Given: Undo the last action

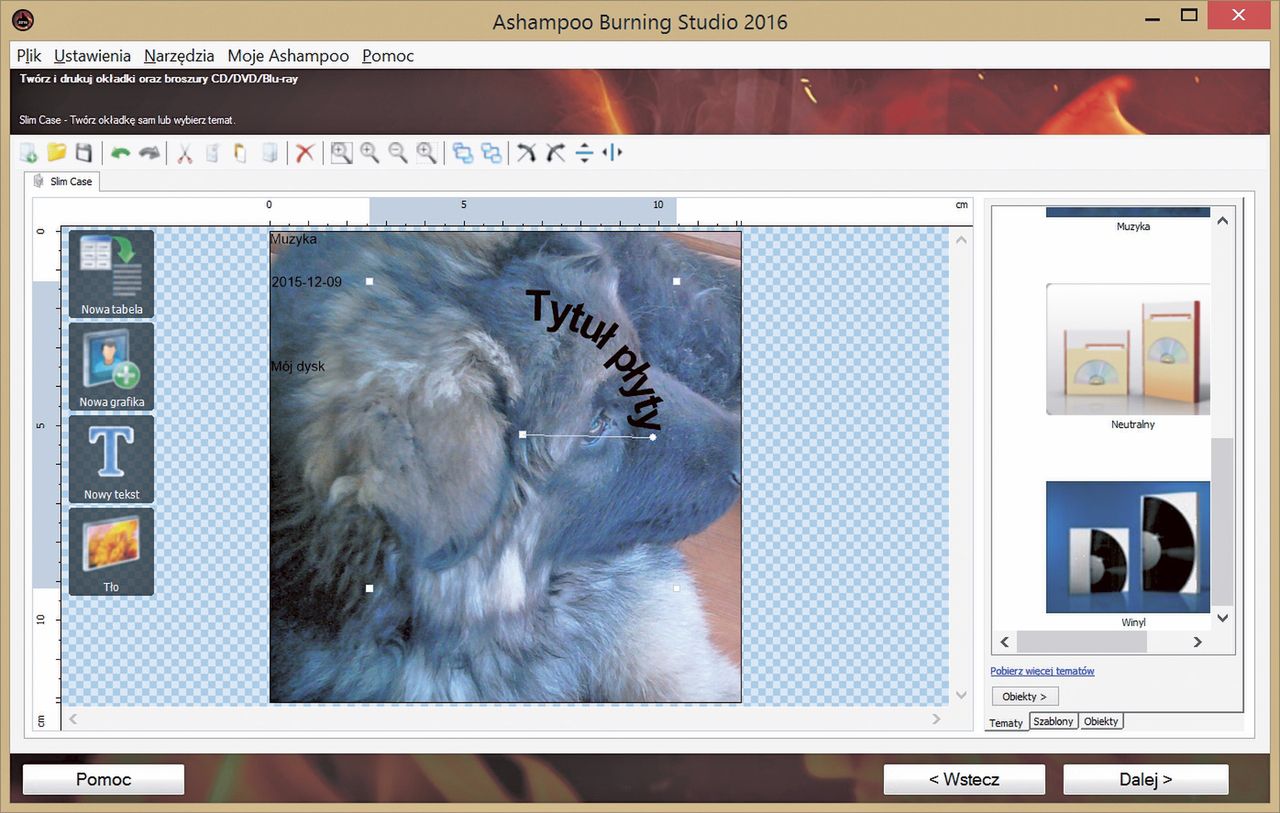Looking at the screenshot, I should [x=121, y=153].
